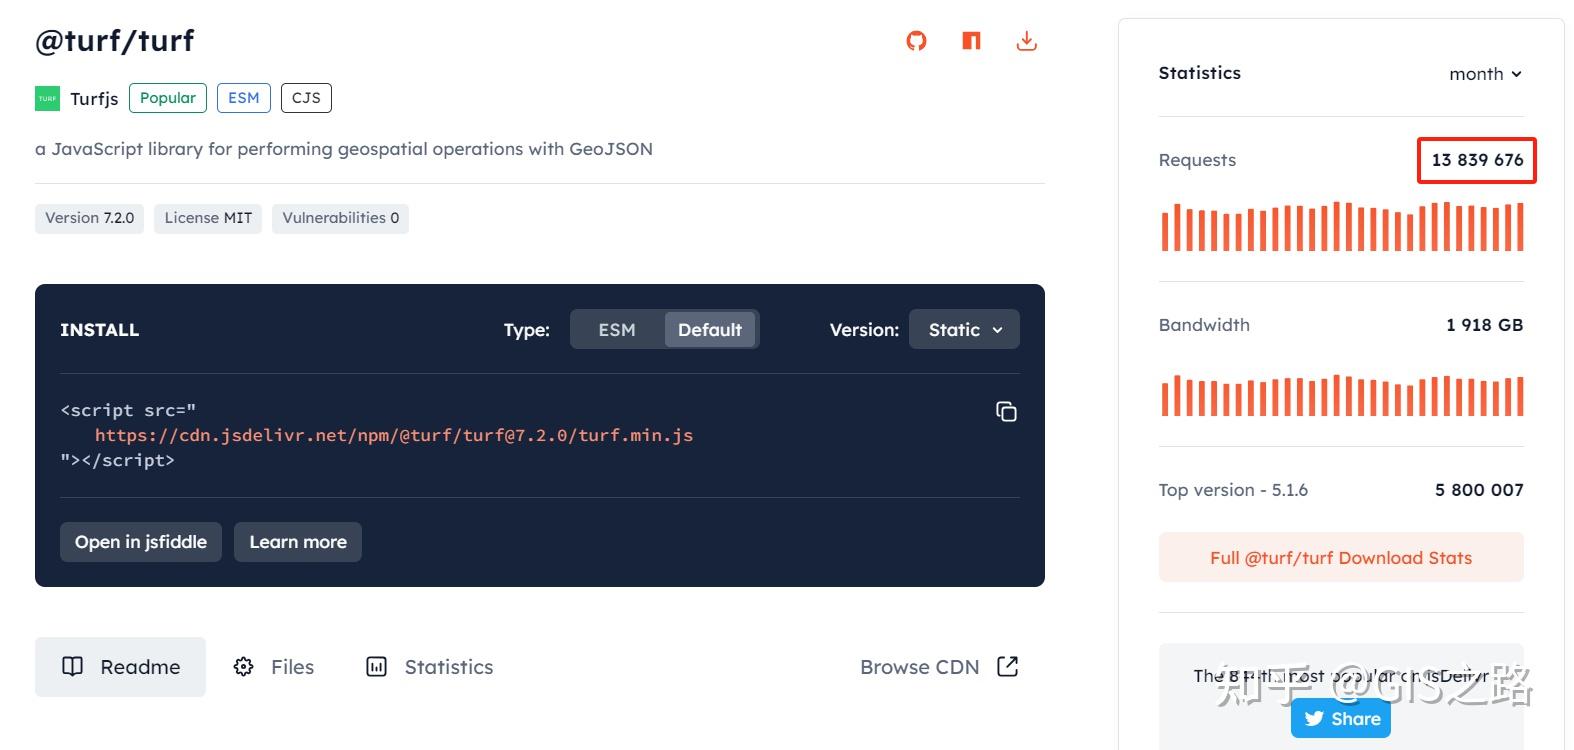This screenshot has height=750, width=1574.
Task: Copy the script tag to clipboard
Action: (x=1006, y=412)
